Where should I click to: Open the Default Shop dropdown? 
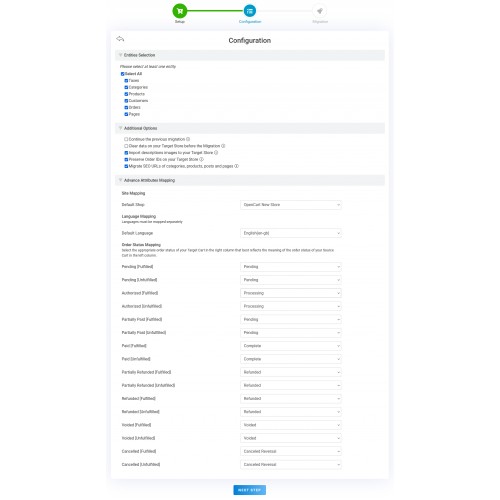pyautogui.click(x=291, y=205)
